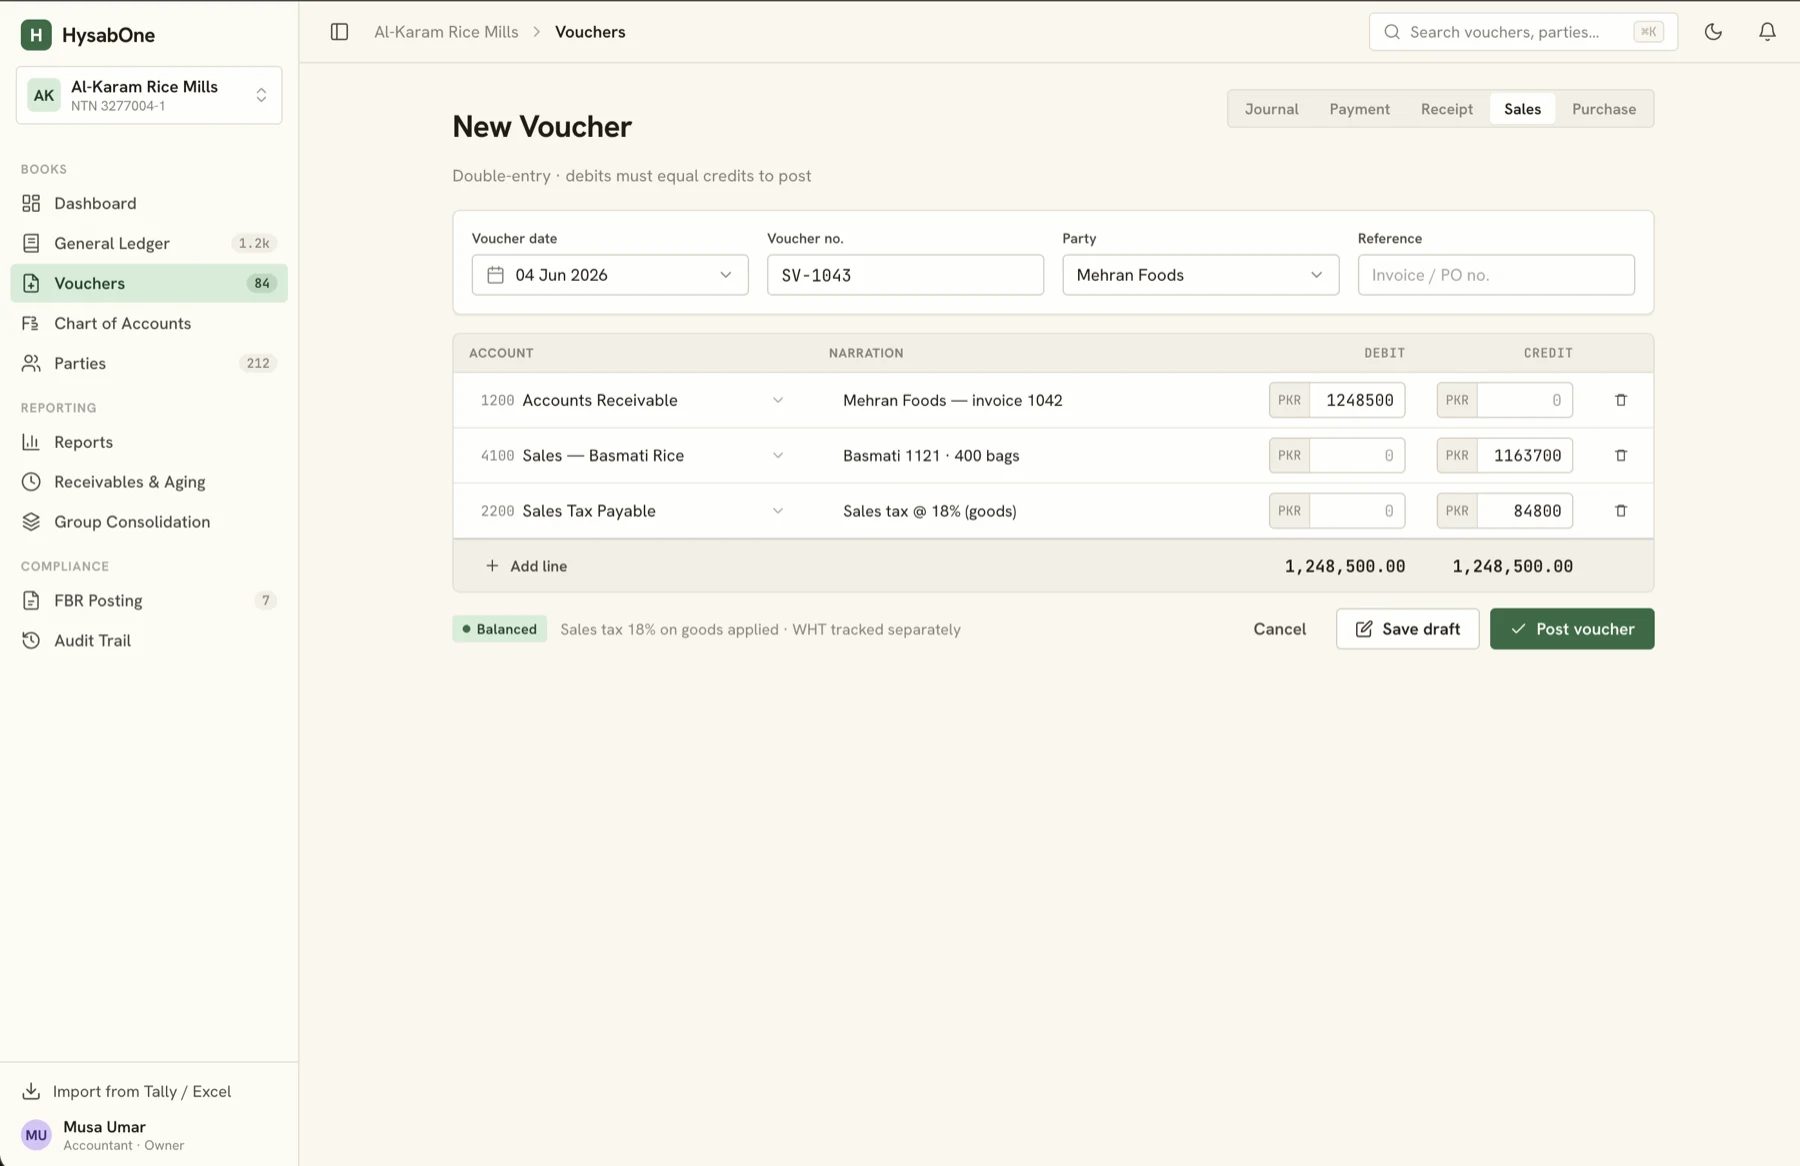The width and height of the screenshot is (1800, 1166).
Task: Select the Receipt voucher tab
Action: (1446, 109)
